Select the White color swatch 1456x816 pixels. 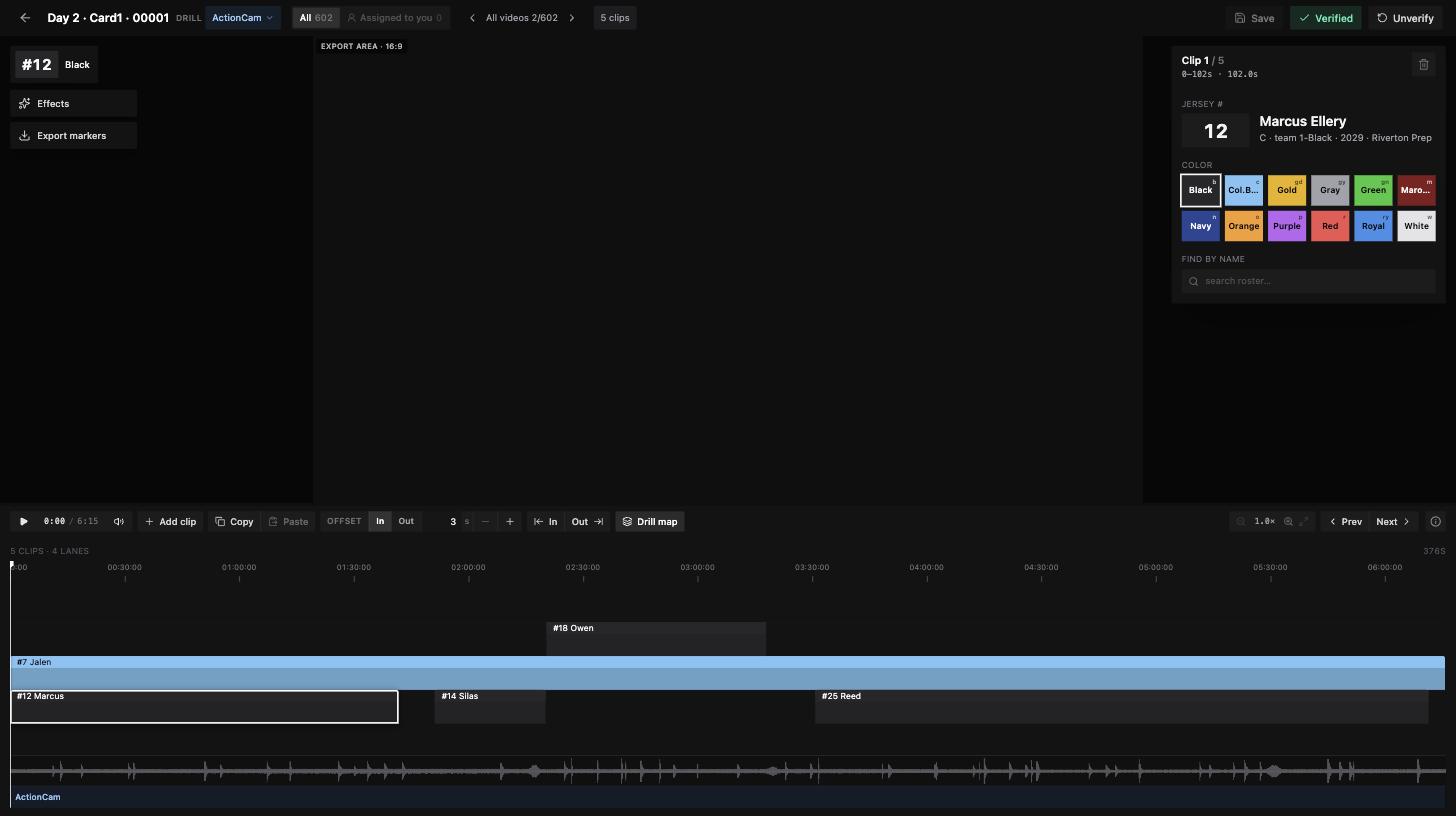point(1416,226)
